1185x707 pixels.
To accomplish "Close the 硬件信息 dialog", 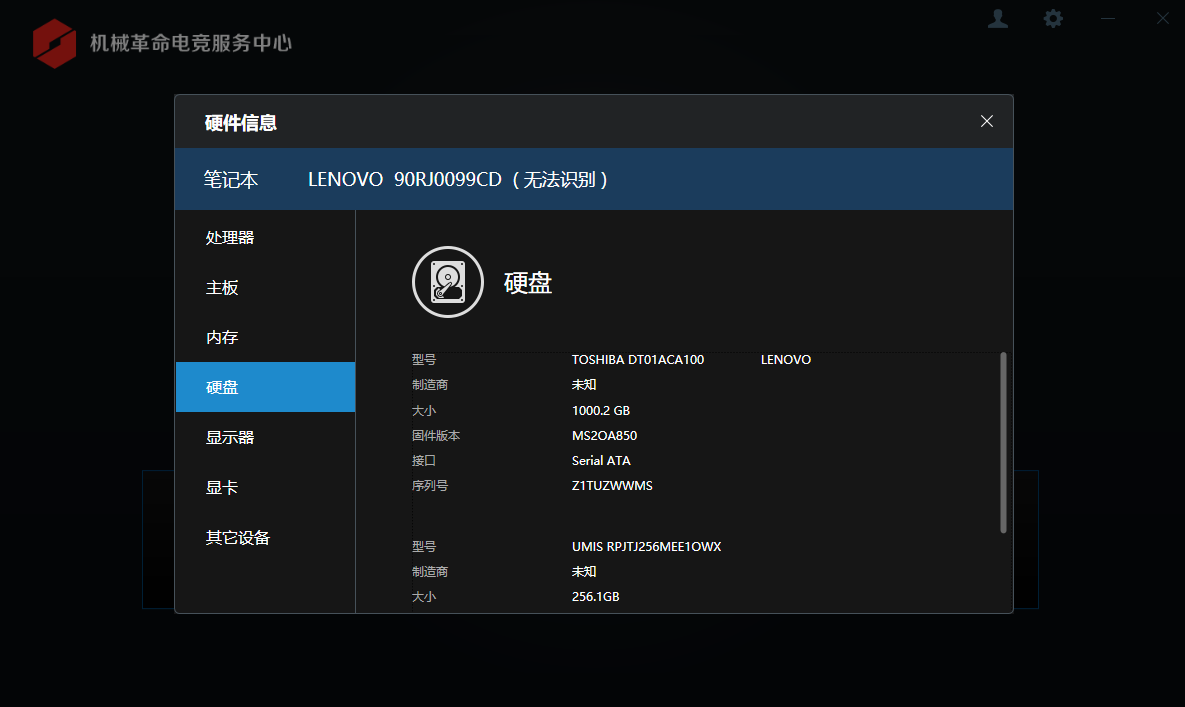I will 986,122.
